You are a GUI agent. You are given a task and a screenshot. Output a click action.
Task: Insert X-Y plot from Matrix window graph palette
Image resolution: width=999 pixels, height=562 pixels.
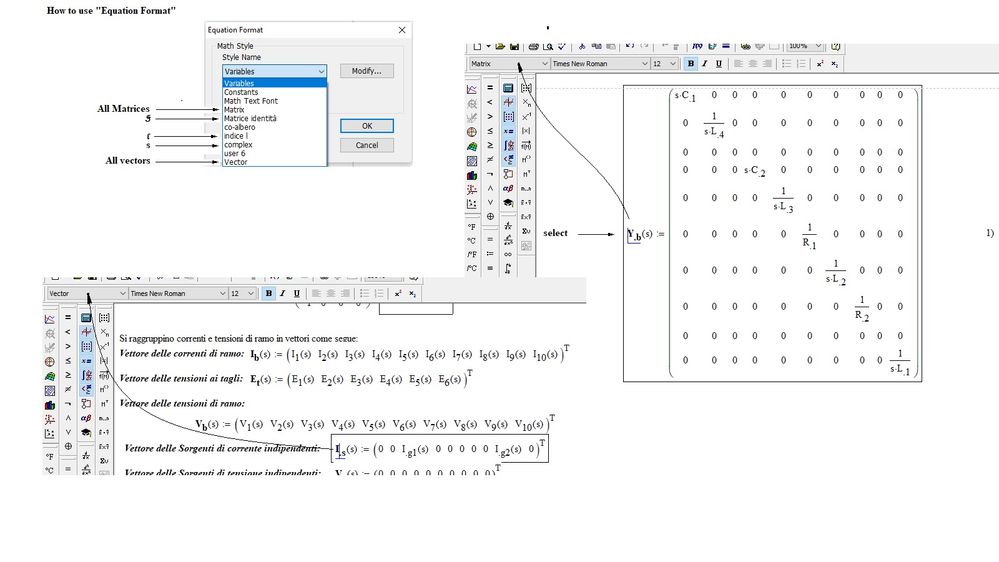(x=471, y=89)
